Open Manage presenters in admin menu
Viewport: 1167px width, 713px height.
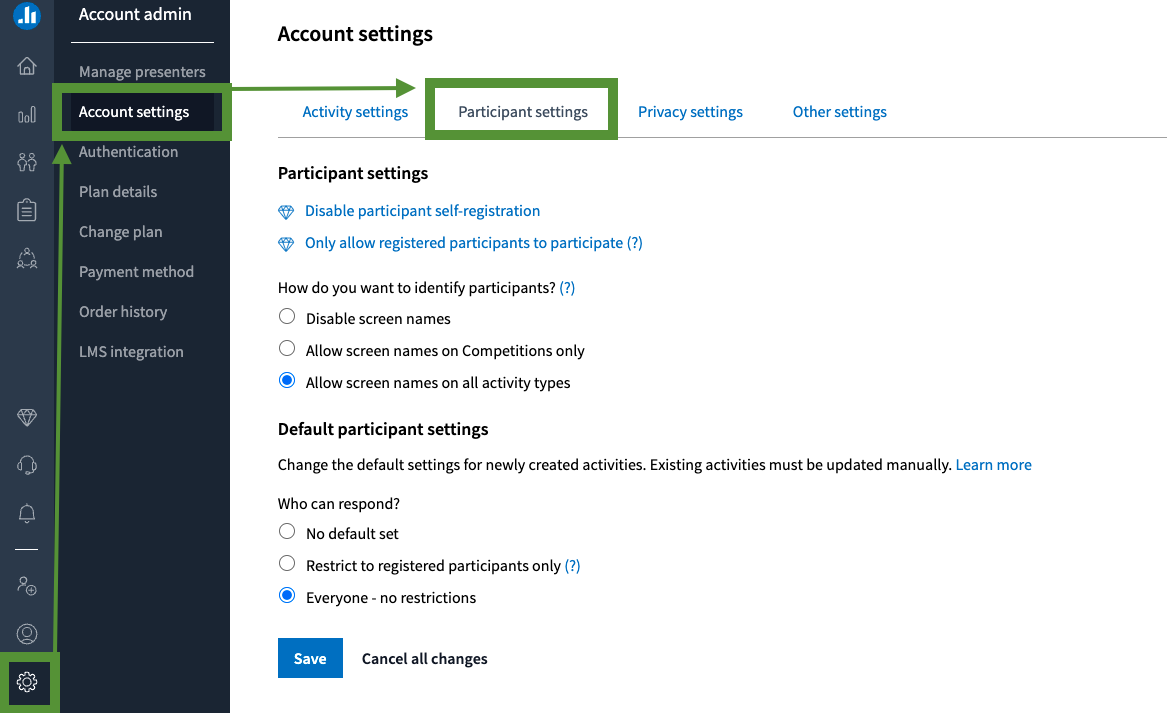point(142,71)
